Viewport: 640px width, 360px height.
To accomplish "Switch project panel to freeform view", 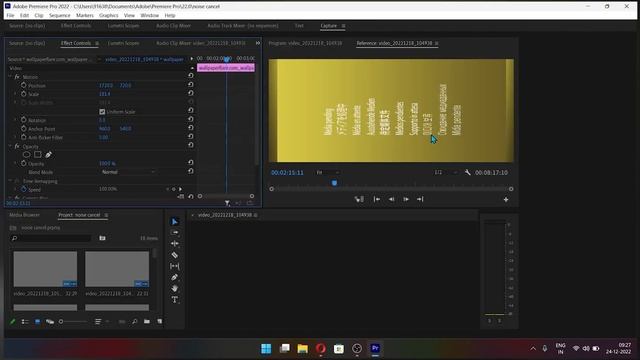I will [50, 322].
